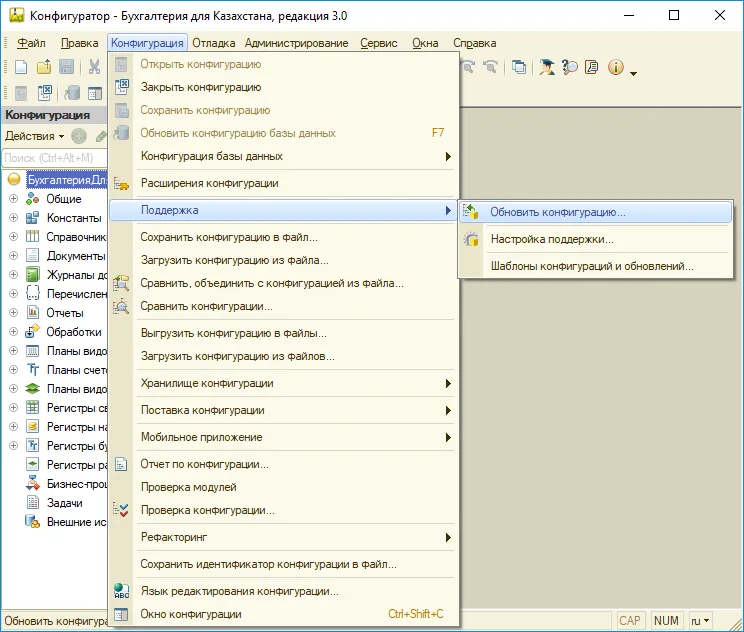Viewport: 744px width, 632px height.
Task: Open Поставка конфигурации submenu
Action: 284,410
